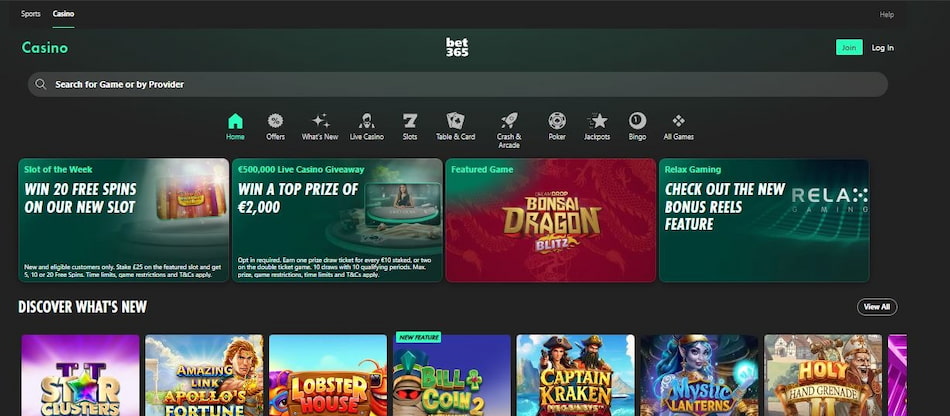The width and height of the screenshot is (950, 416).
Task: Open the Bingo ball icon
Action: coord(637,121)
